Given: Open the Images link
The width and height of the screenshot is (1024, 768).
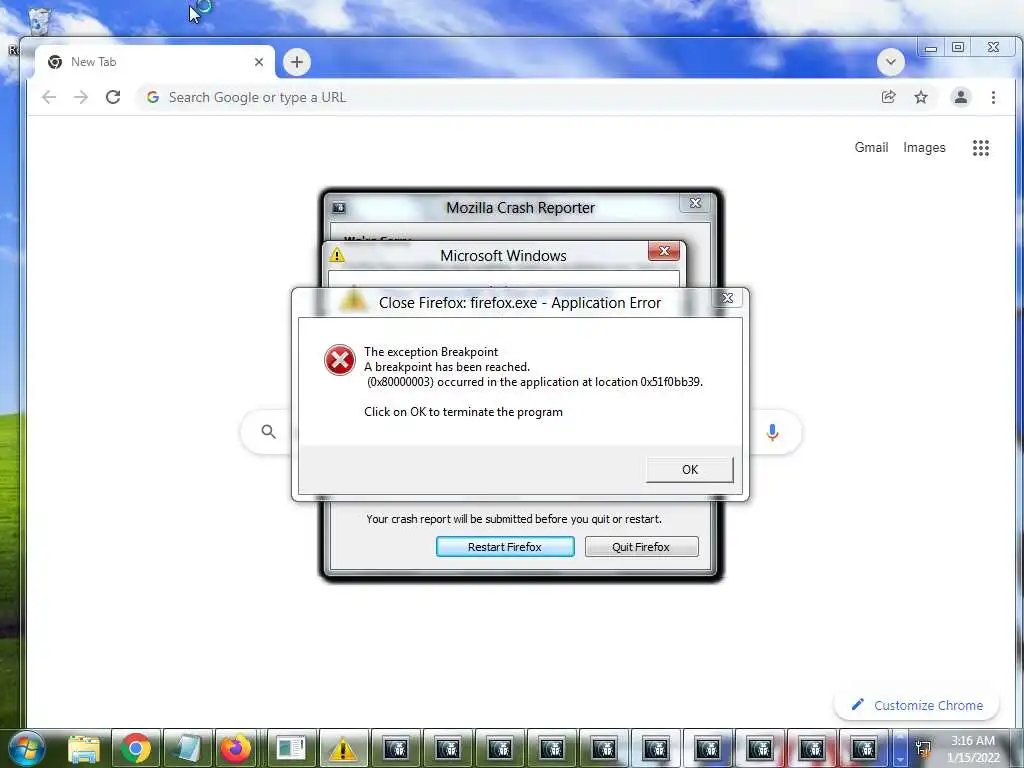Looking at the screenshot, I should 924,148.
